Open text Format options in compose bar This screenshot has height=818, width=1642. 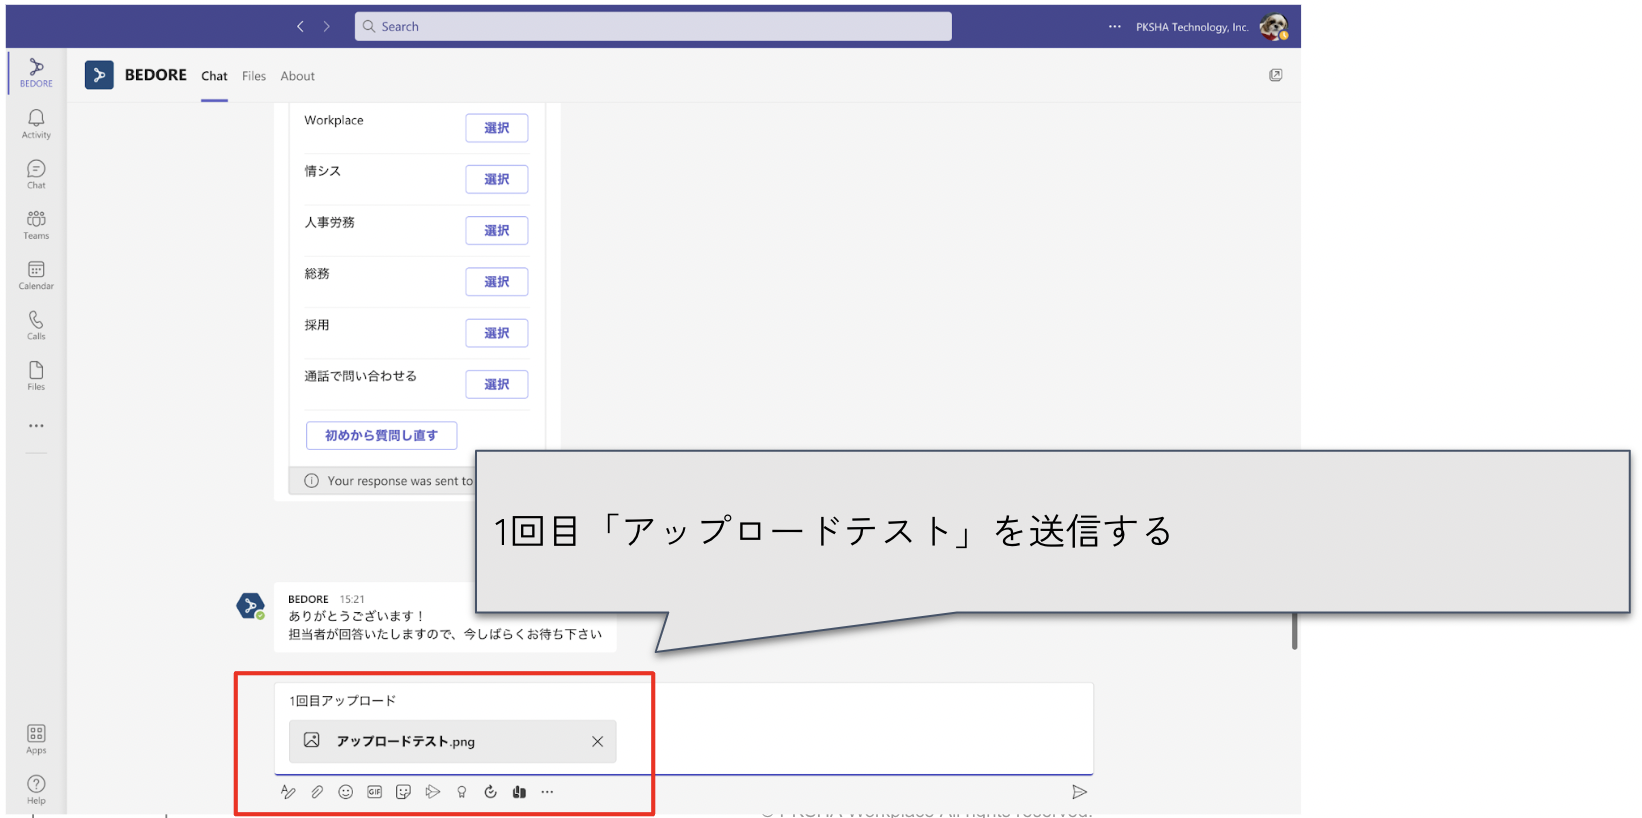click(288, 792)
